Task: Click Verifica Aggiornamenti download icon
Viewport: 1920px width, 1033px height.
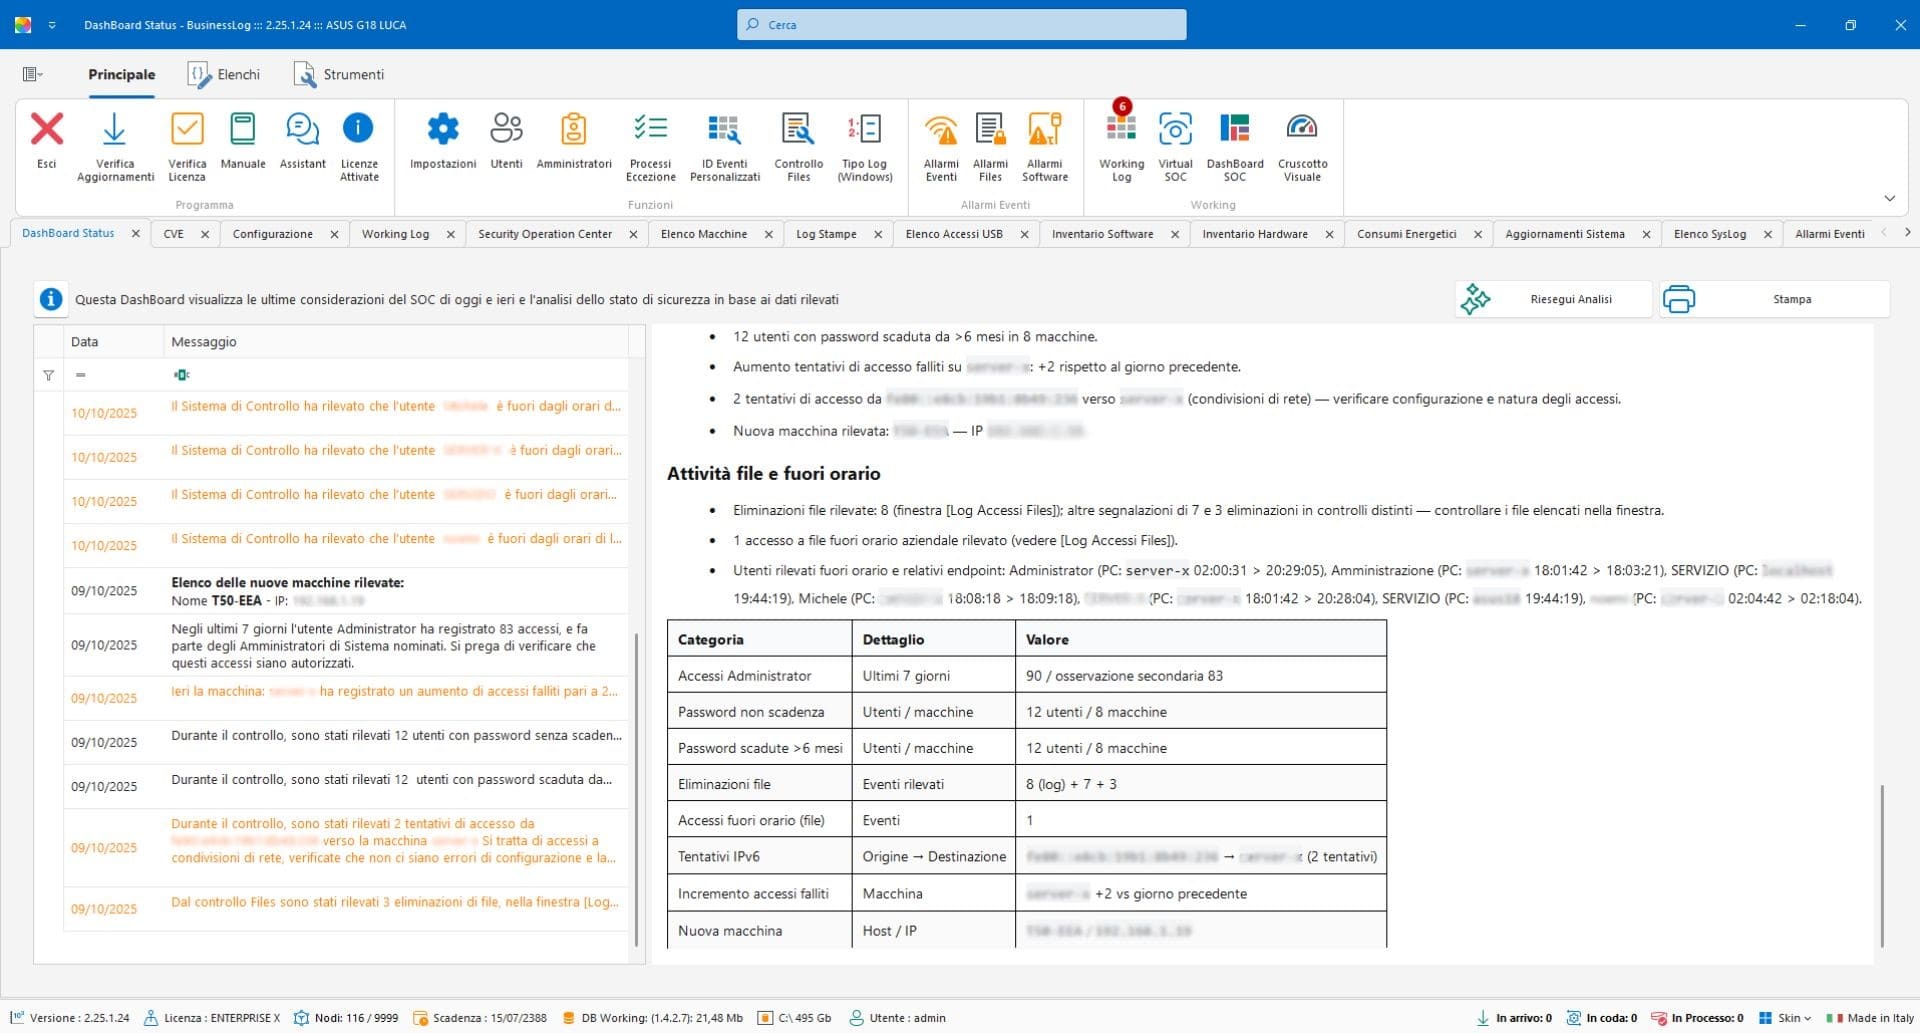Action: pyautogui.click(x=115, y=145)
